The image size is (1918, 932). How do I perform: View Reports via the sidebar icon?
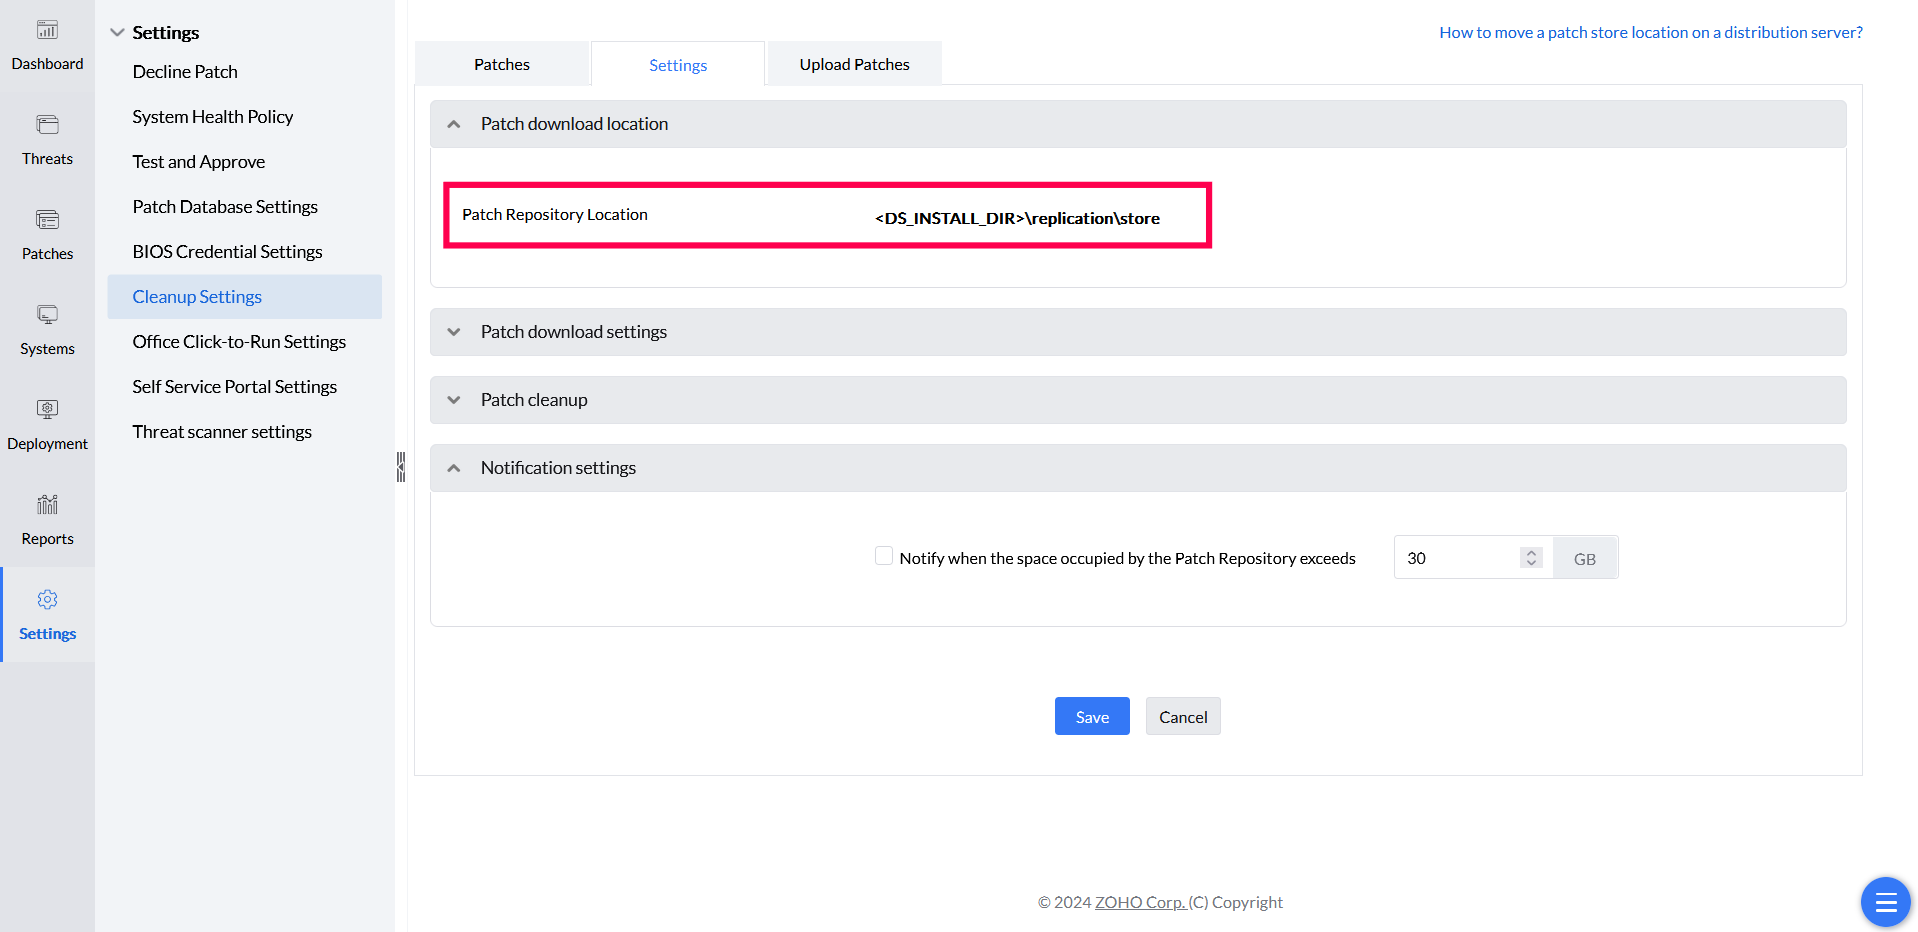pyautogui.click(x=47, y=520)
